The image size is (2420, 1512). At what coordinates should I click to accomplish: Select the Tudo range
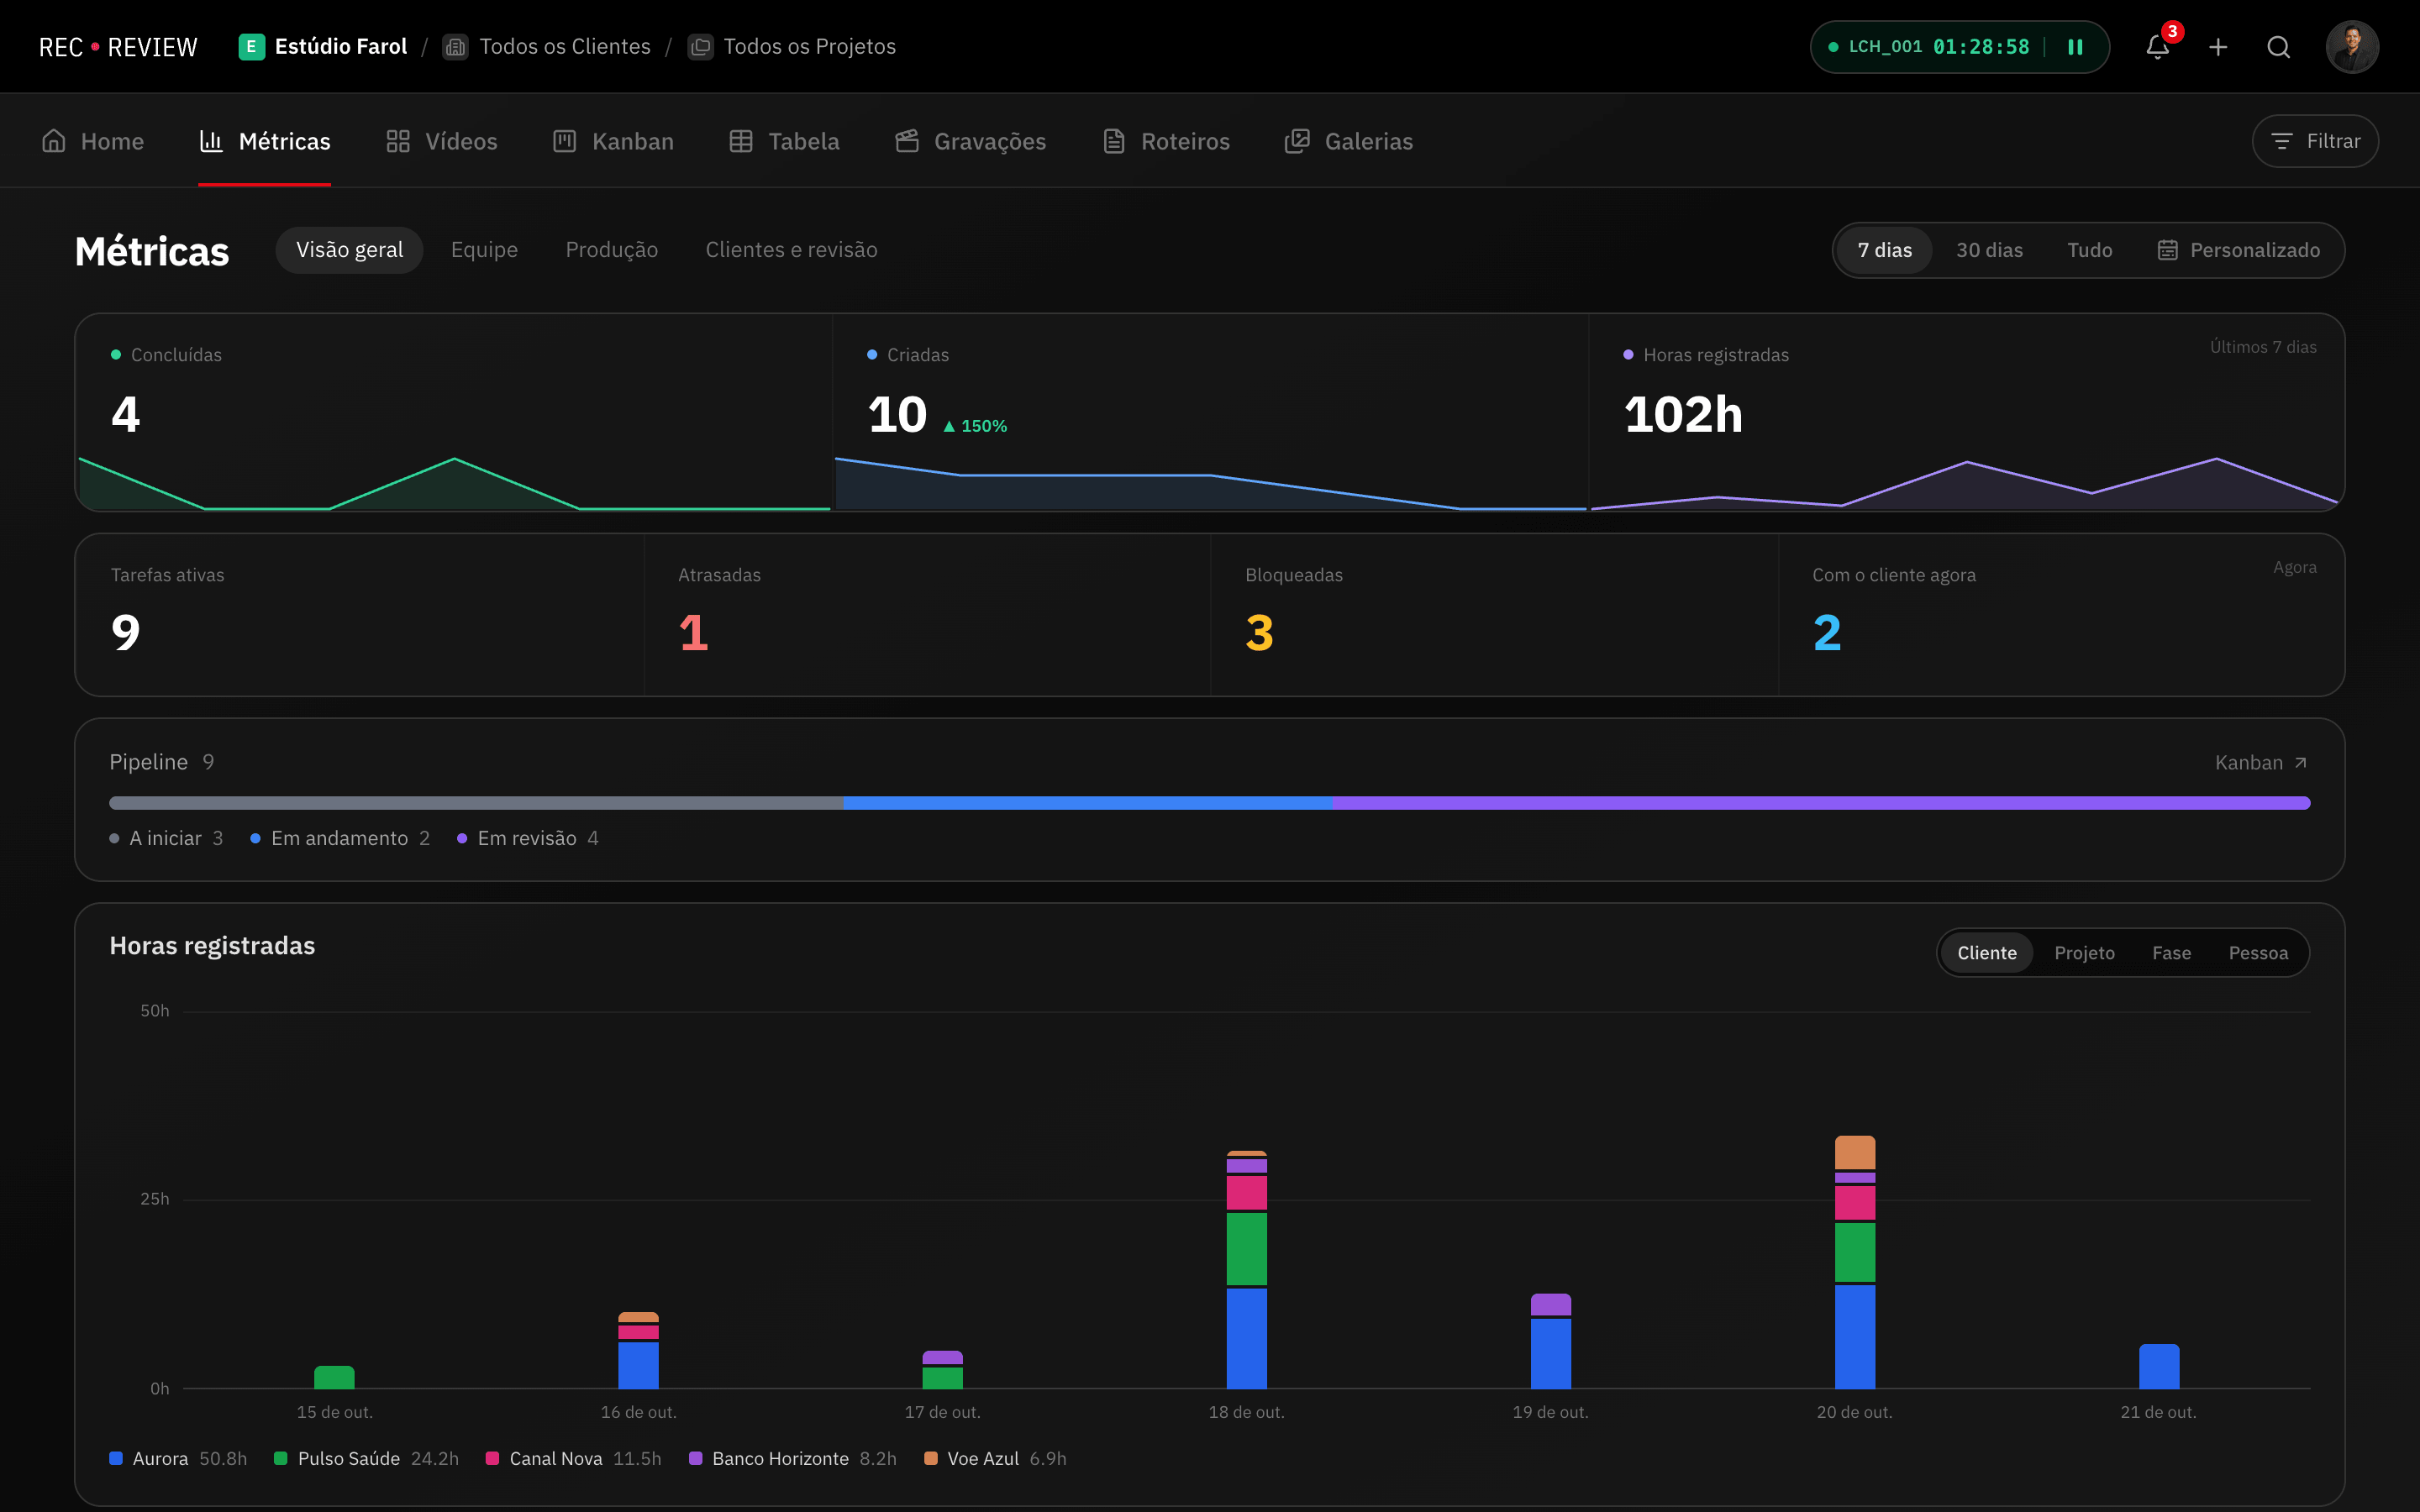(x=2090, y=250)
